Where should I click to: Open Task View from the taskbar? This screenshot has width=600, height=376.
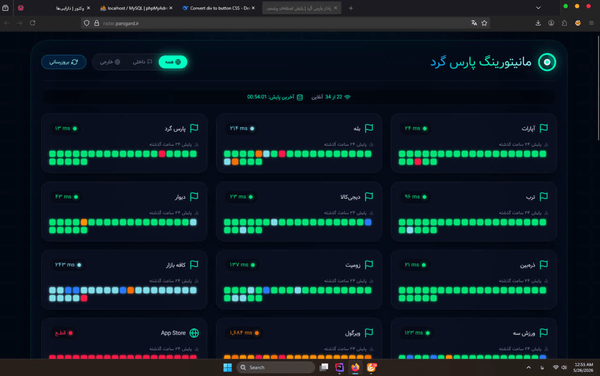coord(324,368)
